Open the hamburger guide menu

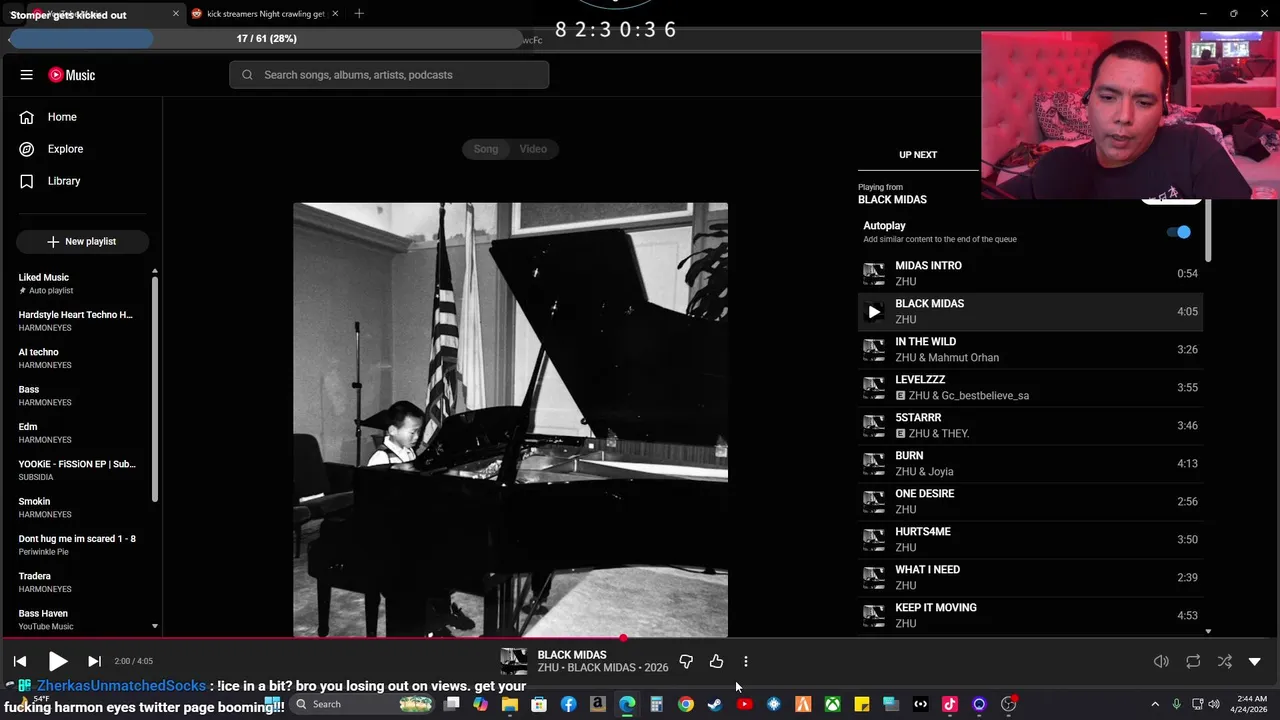click(27, 75)
